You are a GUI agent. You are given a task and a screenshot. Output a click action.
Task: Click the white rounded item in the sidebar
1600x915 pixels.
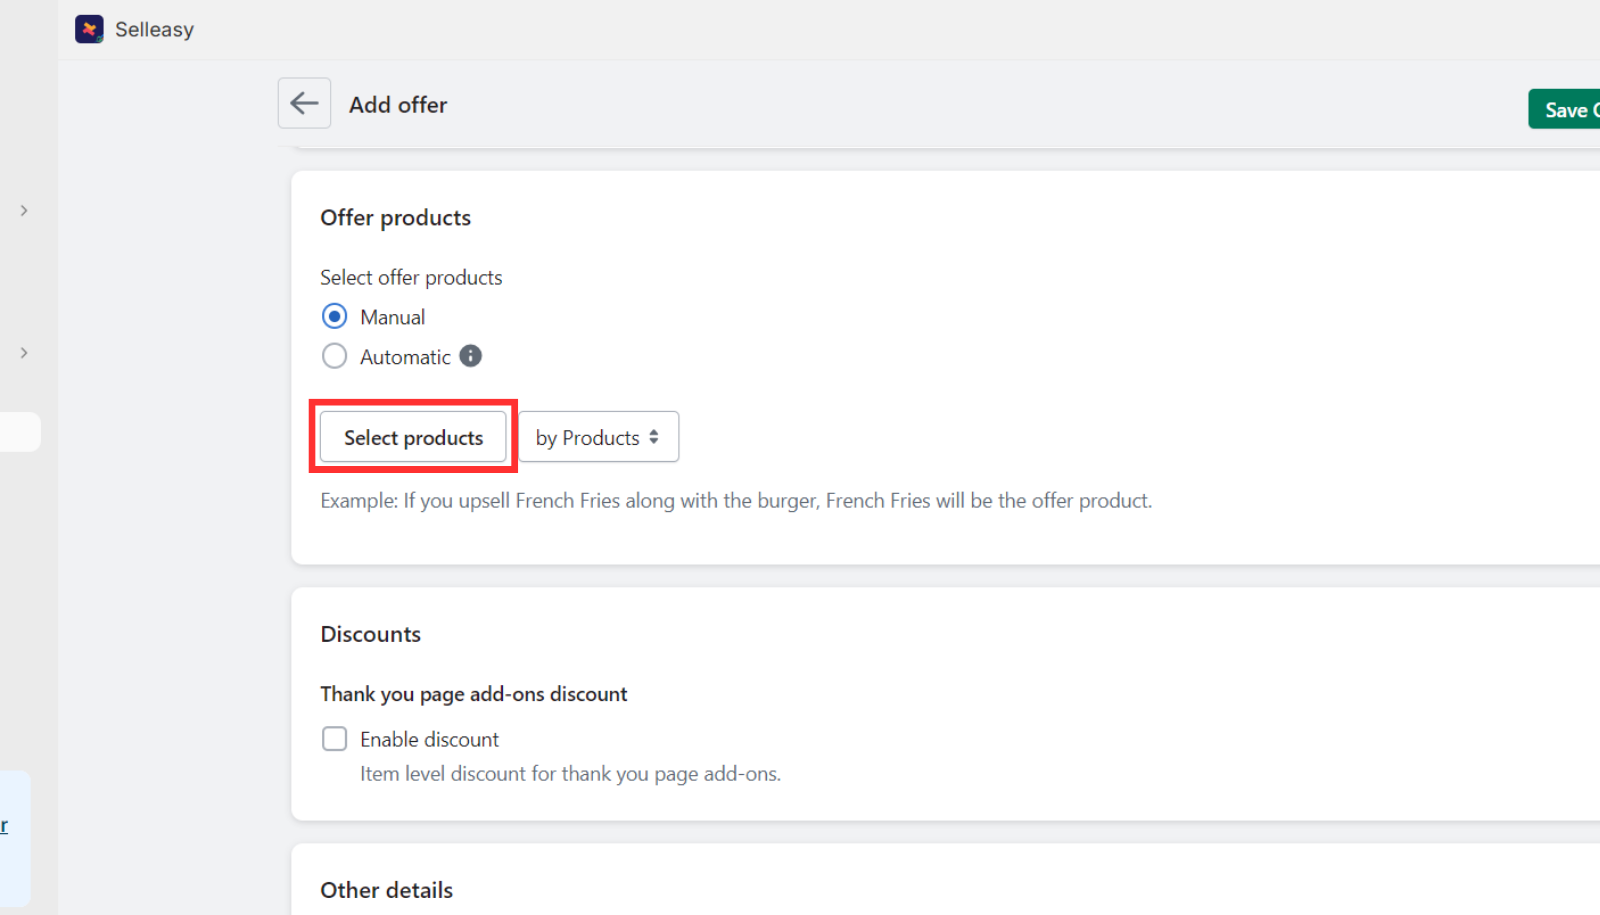[x=15, y=432]
